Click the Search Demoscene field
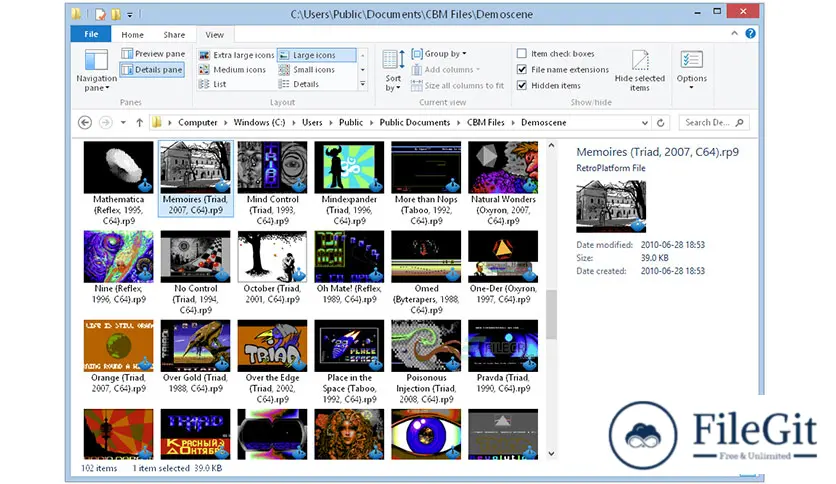 coord(714,123)
